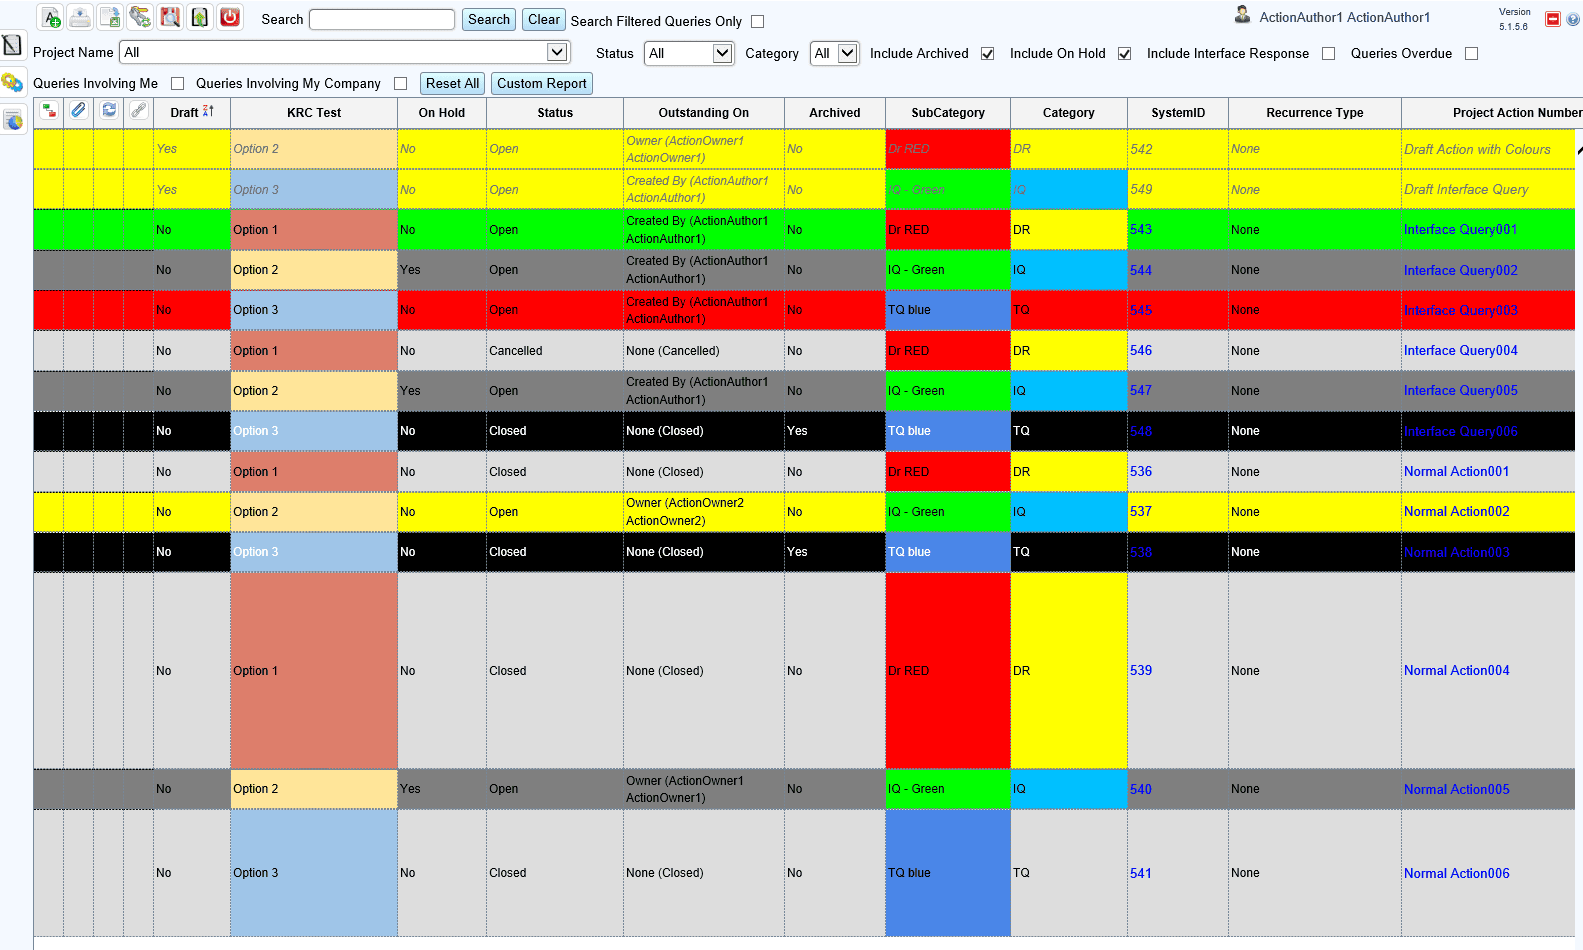
Task: Open SystemID 540 link
Action: (x=1141, y=790)
